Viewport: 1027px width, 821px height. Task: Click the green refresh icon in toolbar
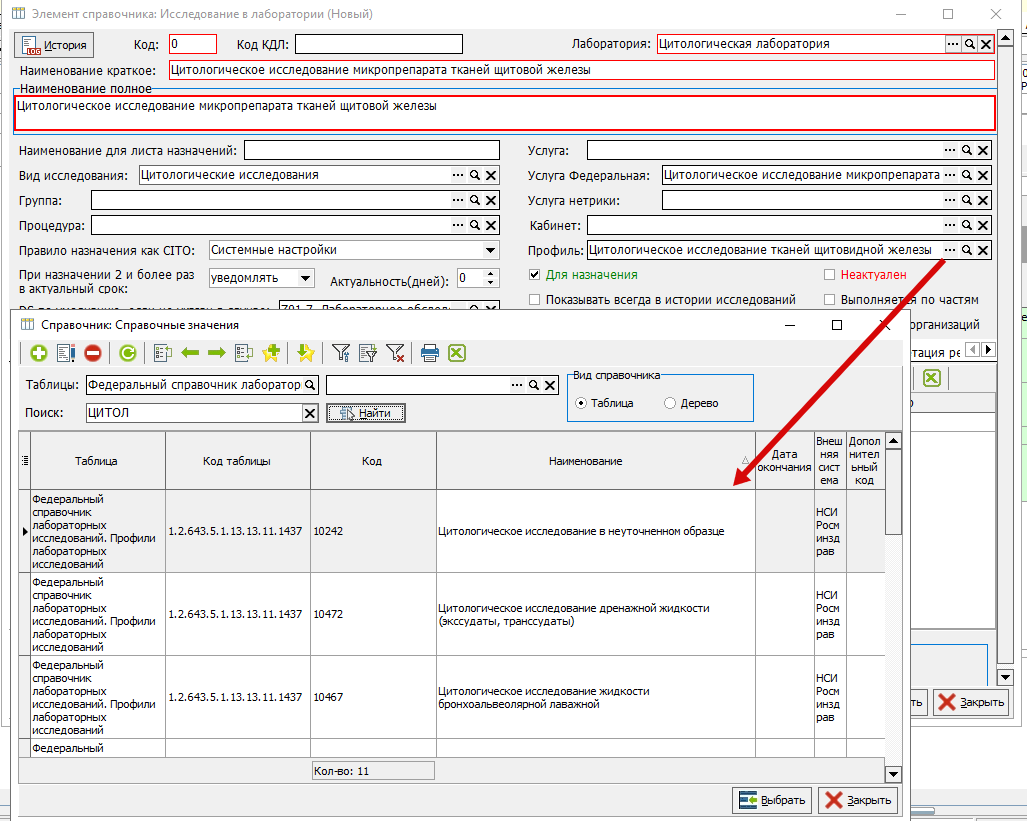tap(128, 353)
